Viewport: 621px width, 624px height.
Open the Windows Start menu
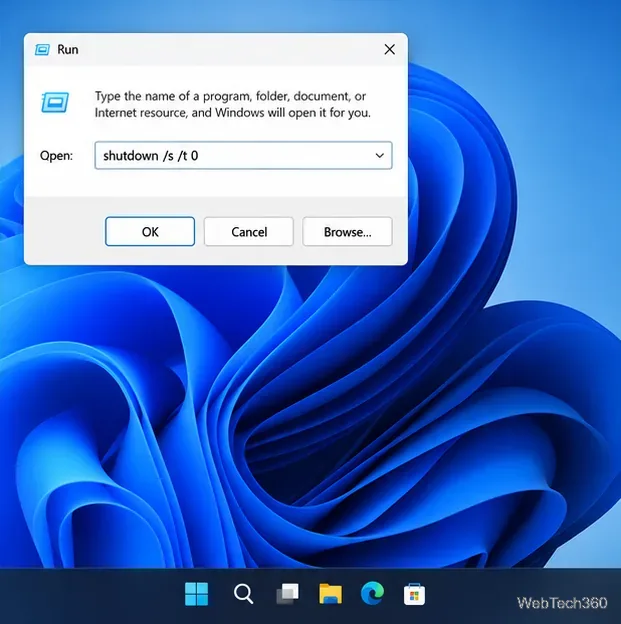point(196,594)
